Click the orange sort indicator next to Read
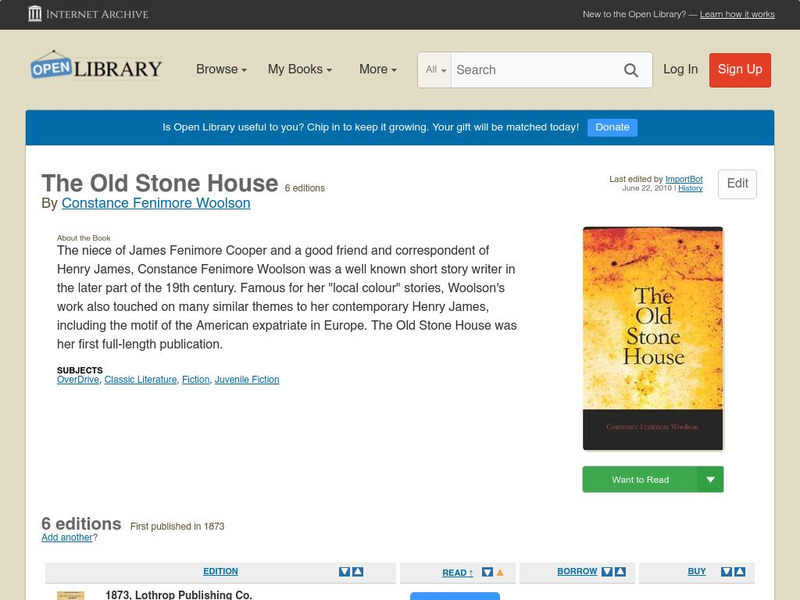Viewport: 800px width, 600px height. [x=499, y=571]
